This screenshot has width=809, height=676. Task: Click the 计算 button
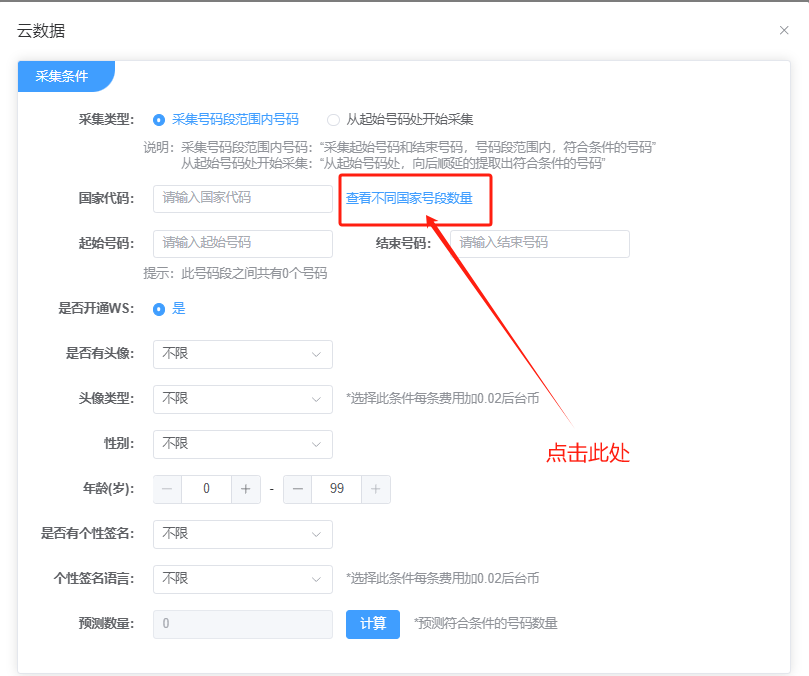click(373, 624)
